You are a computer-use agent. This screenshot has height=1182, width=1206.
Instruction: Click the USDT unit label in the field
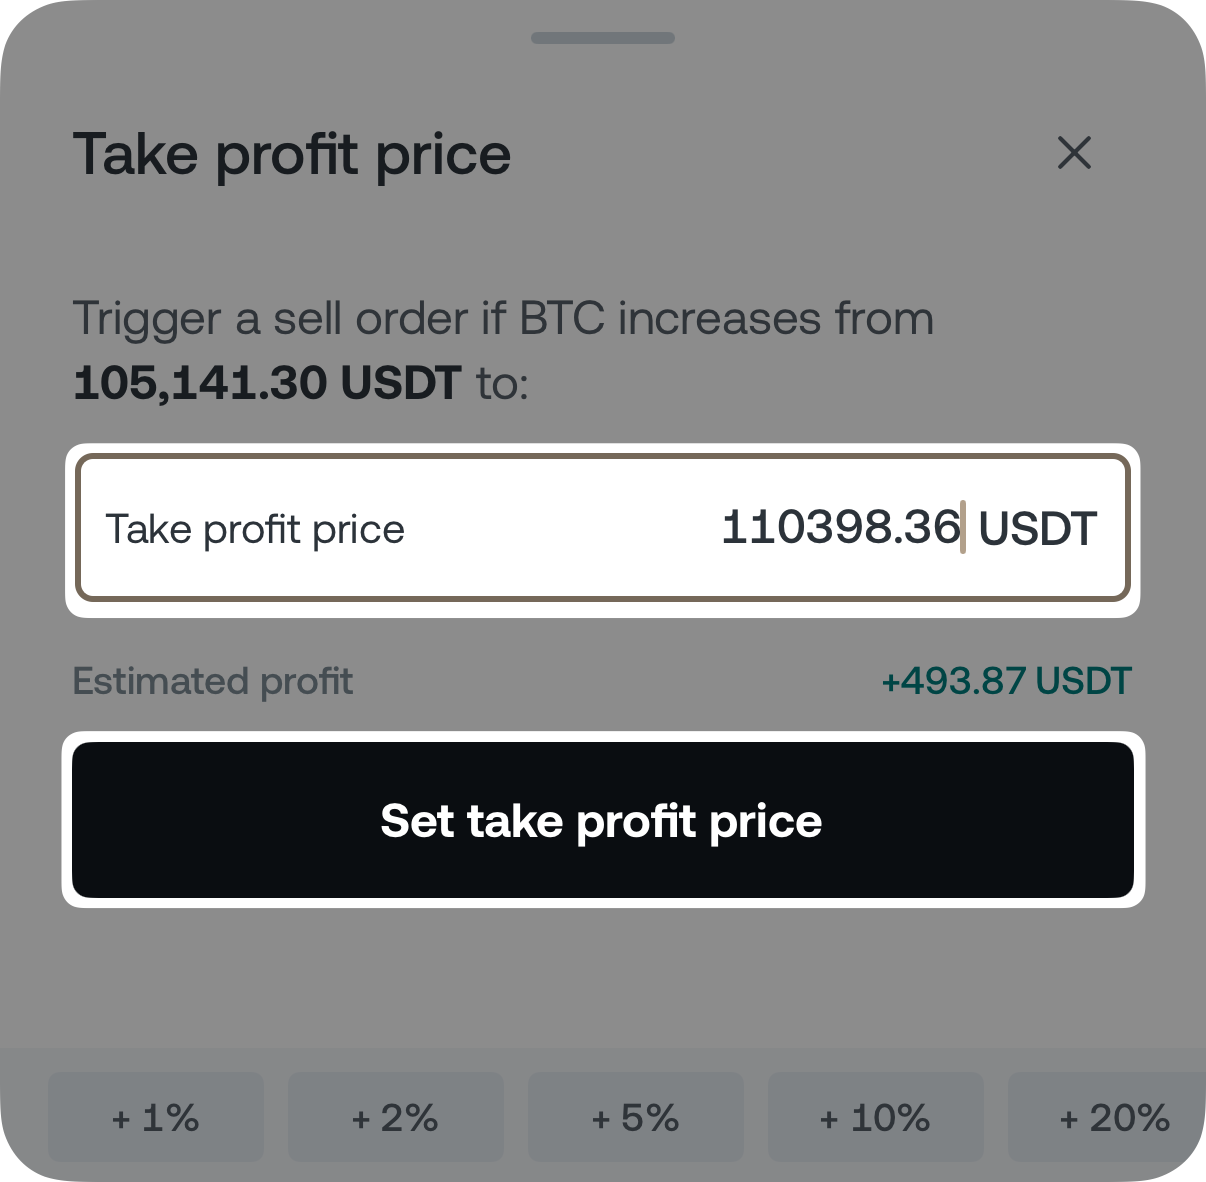coord(1037,528)
